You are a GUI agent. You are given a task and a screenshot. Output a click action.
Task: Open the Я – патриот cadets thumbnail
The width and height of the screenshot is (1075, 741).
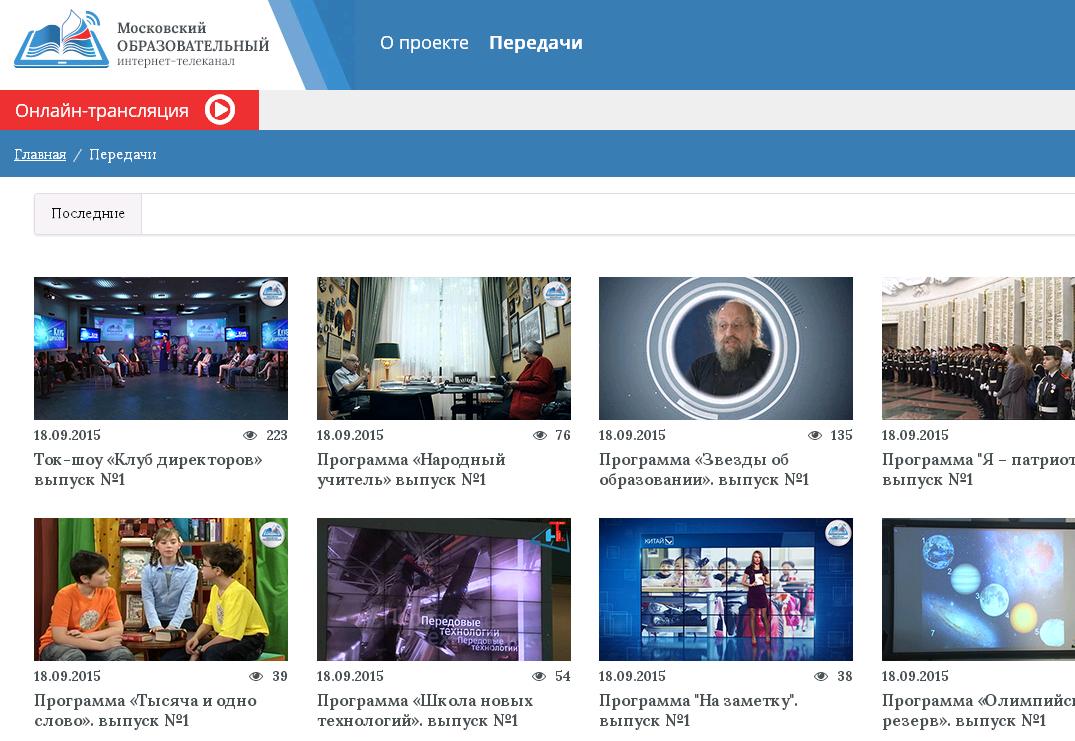pyautogui.click(x=978, y=348)
